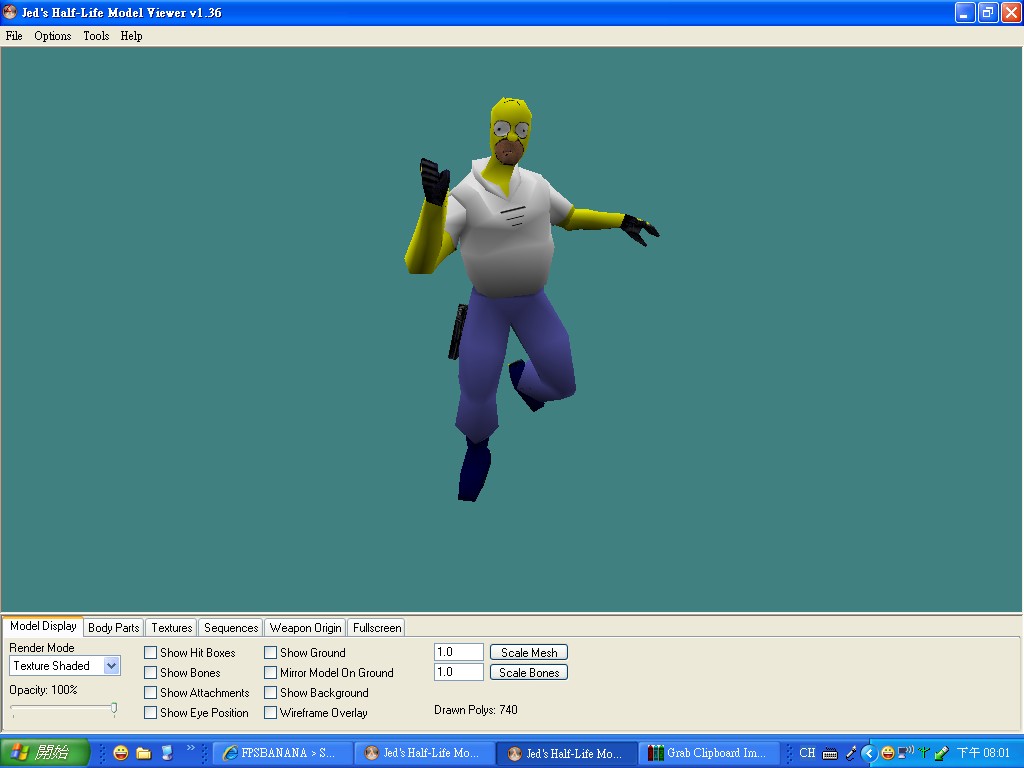1024x768 pixels.
Task: Enable Show Eye Position checkbox
Action: coord(150,712)
